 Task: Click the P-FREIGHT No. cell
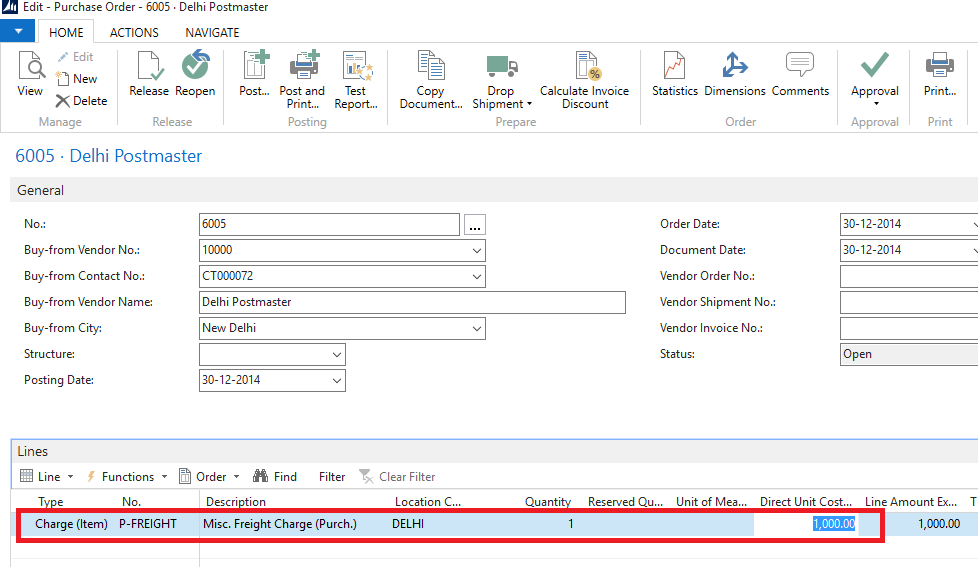point(148,524)
